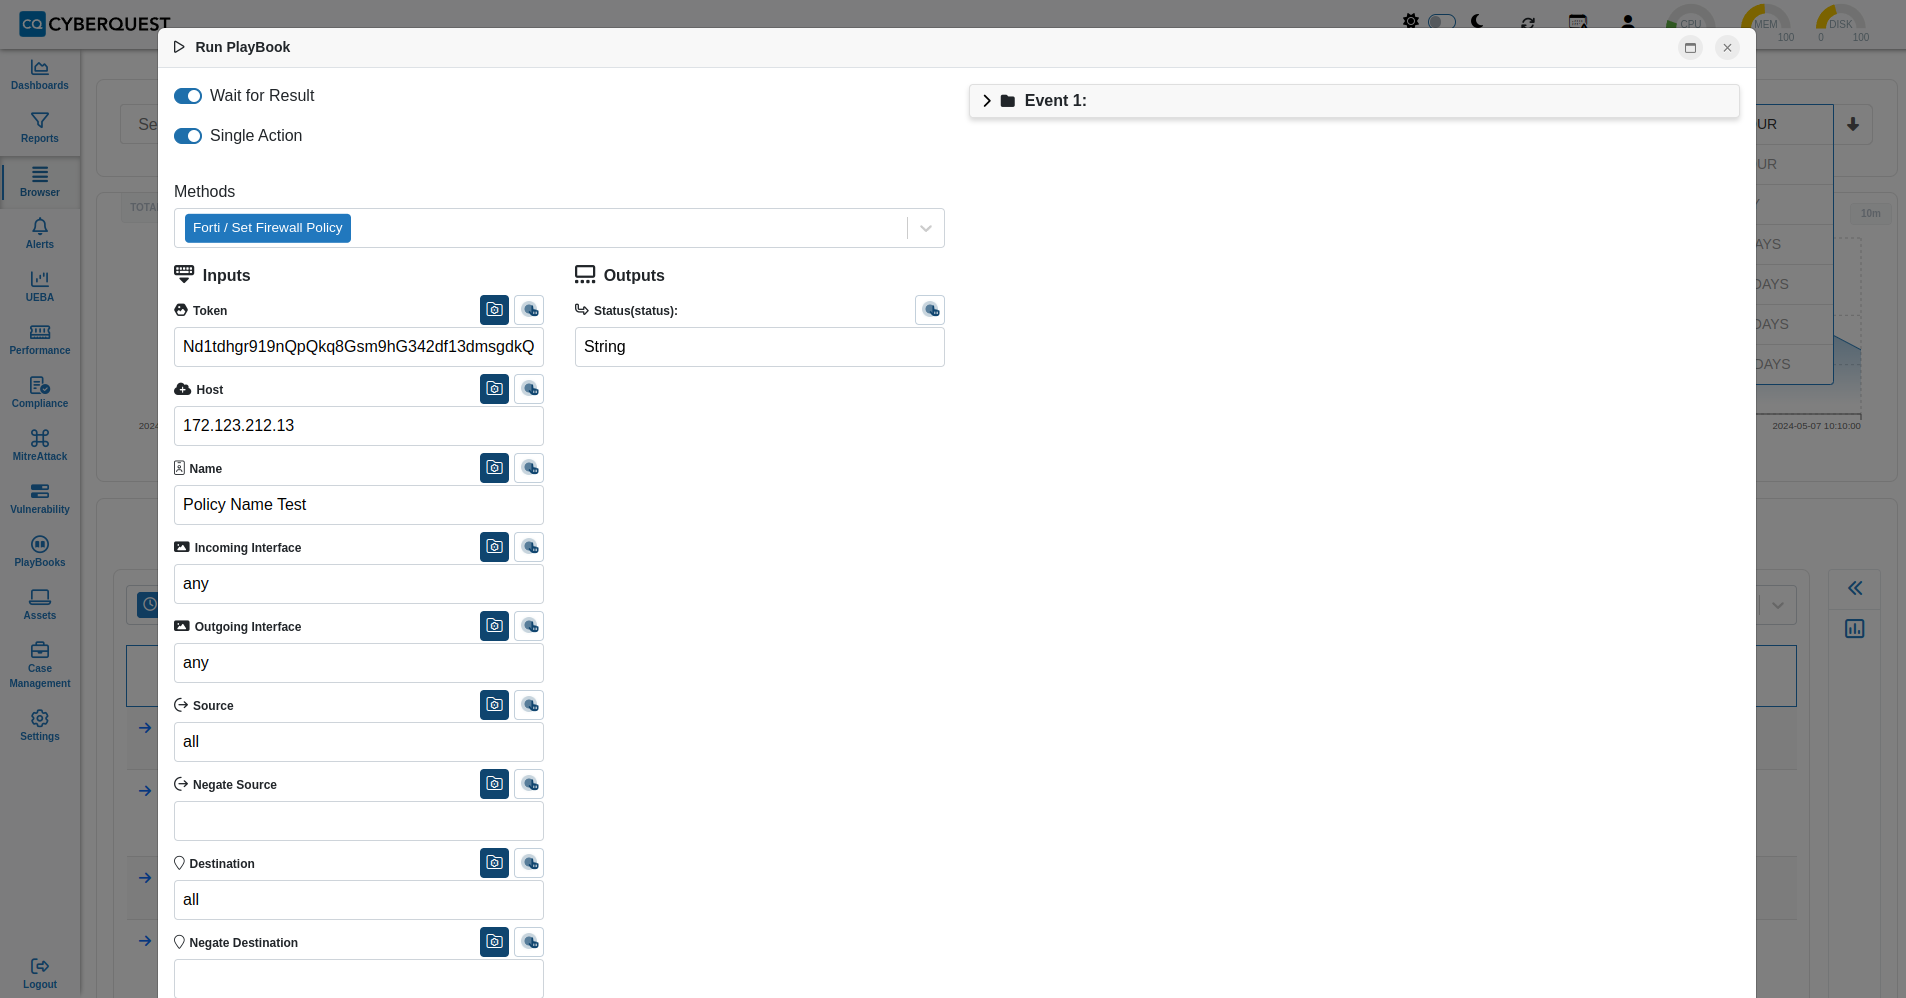Click the Negate Source camera icon
Viewport: 1906px width, 998px height.
pyautogui.click(x=494, y=784)
